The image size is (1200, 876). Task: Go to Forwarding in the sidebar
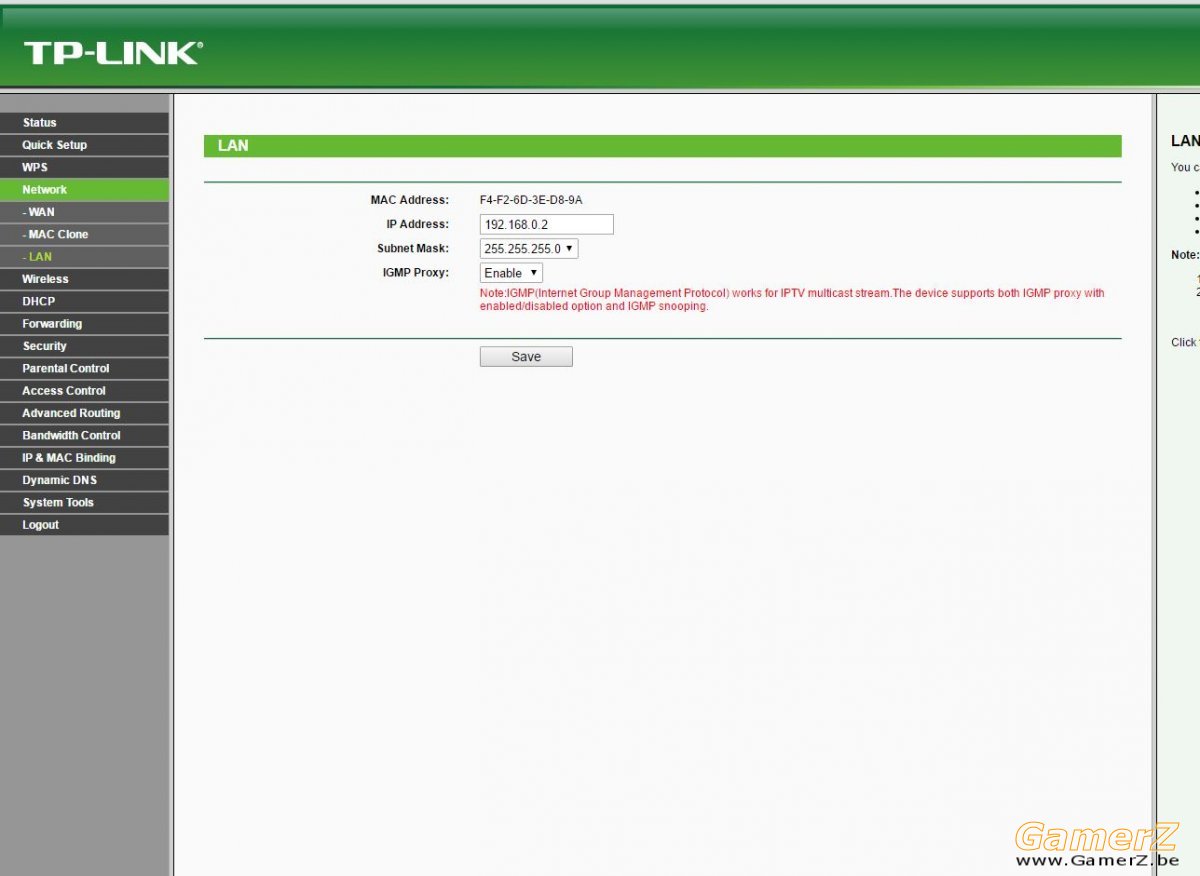(x=84, y=324)
